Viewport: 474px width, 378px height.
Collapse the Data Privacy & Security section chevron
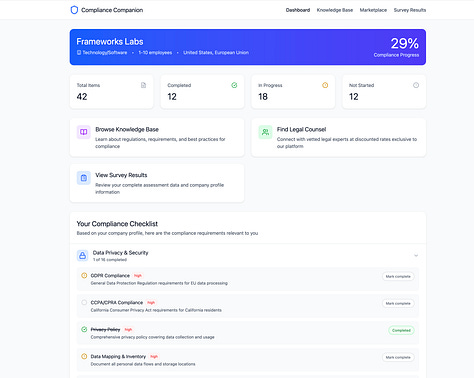416,256
